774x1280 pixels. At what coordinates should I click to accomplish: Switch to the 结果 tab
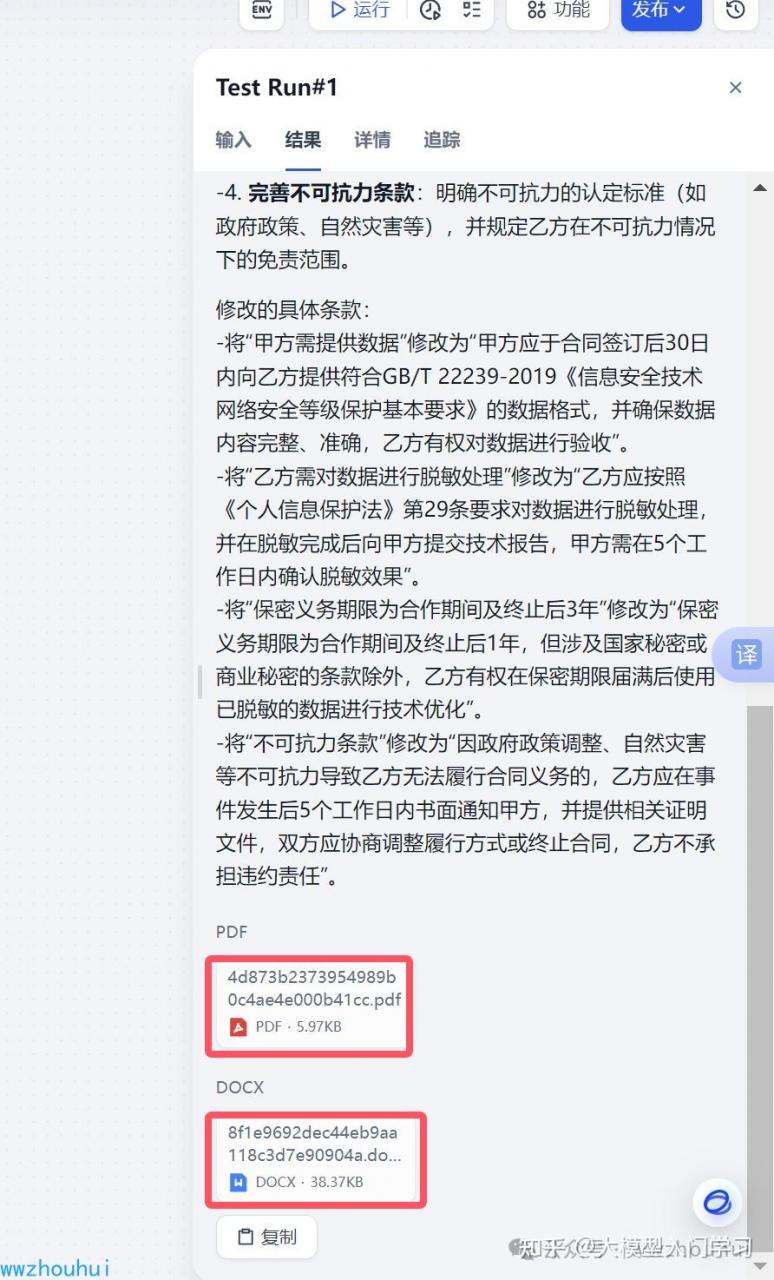(x=303, y=140)
